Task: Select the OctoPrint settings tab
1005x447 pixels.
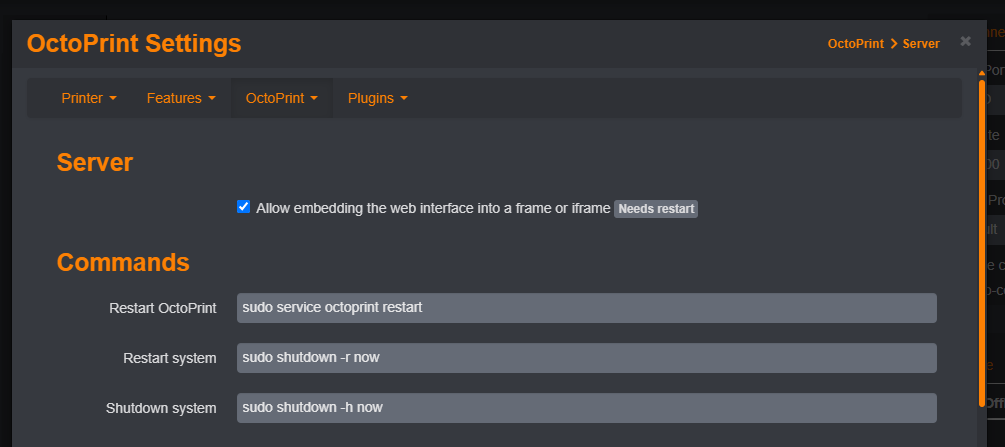Action: [281, 98]
